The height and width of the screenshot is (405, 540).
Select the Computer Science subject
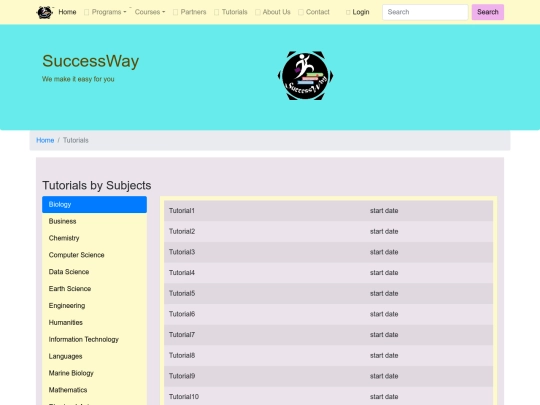(94, 255)
